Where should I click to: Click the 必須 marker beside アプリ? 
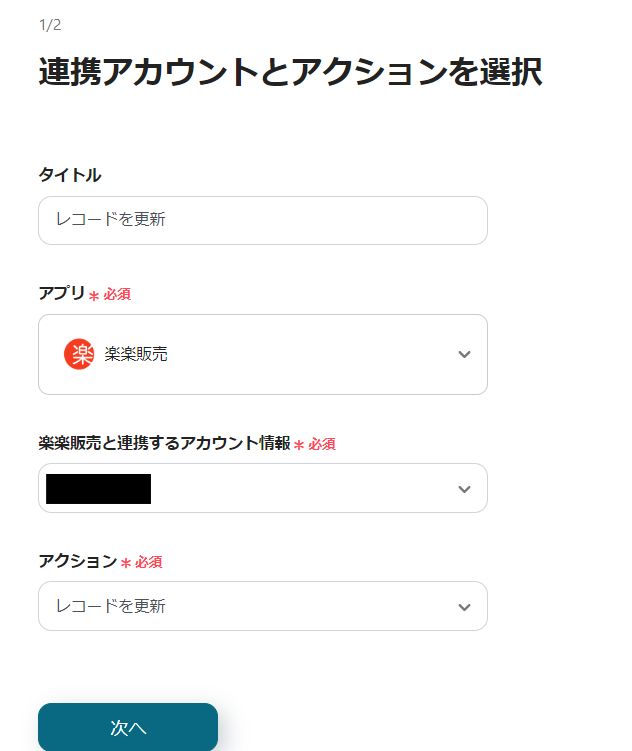[x=117, y=294]
